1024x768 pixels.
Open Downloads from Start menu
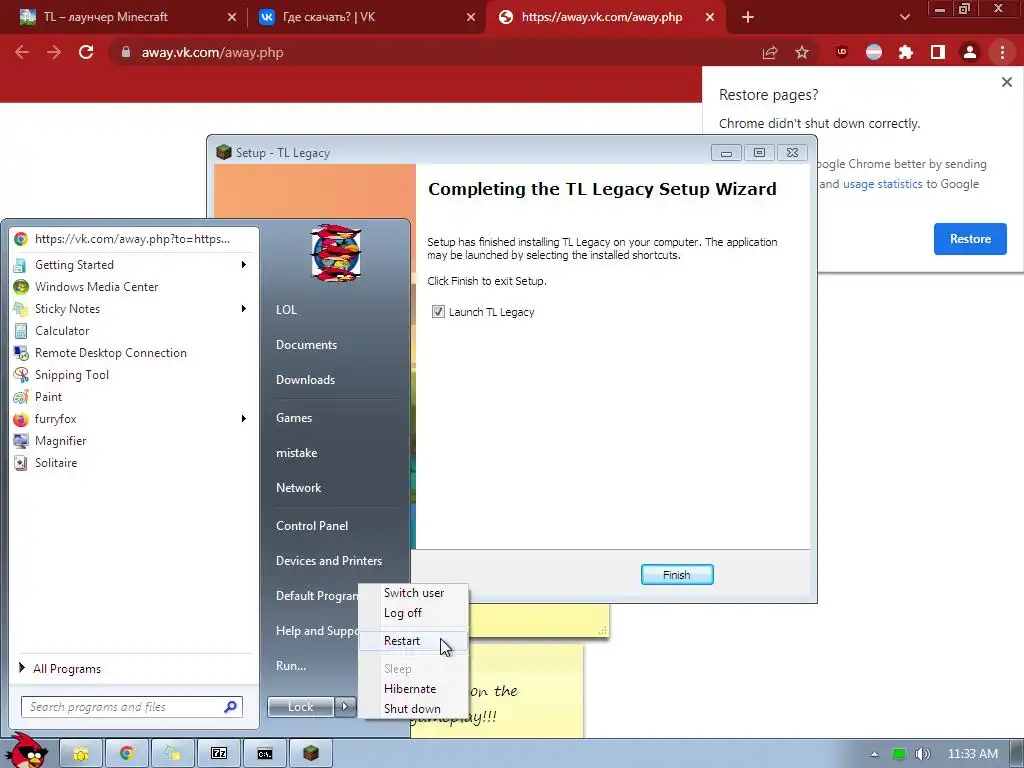[x=306, y=380]
